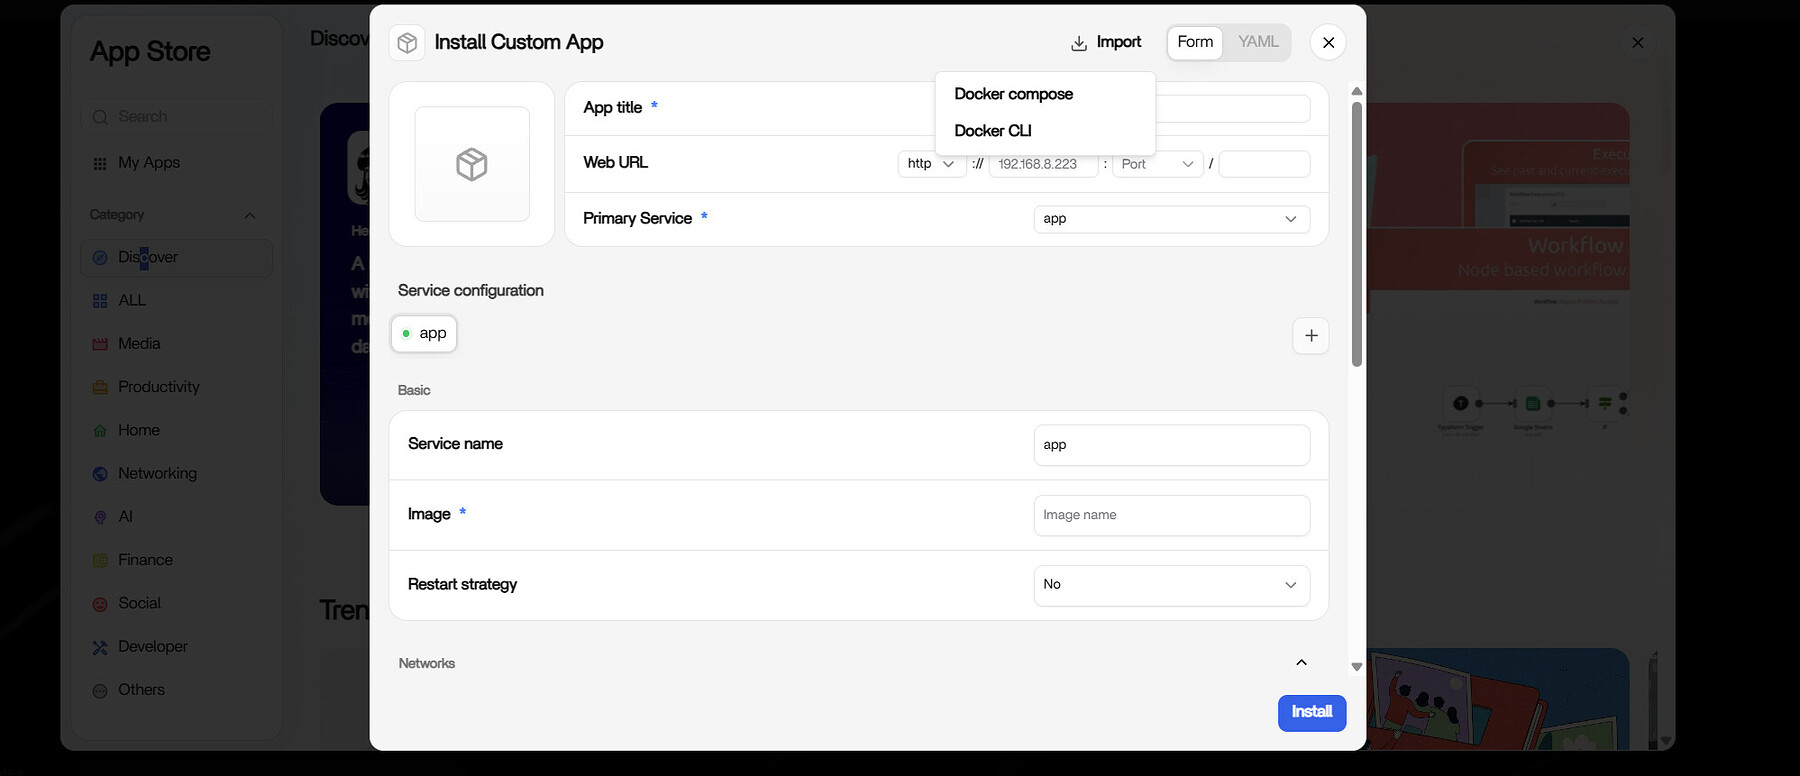Viewport: 1800px width, 776px height.
Task: Click the AI category icon
Action: pyautogui.click(x=100, y=517)
